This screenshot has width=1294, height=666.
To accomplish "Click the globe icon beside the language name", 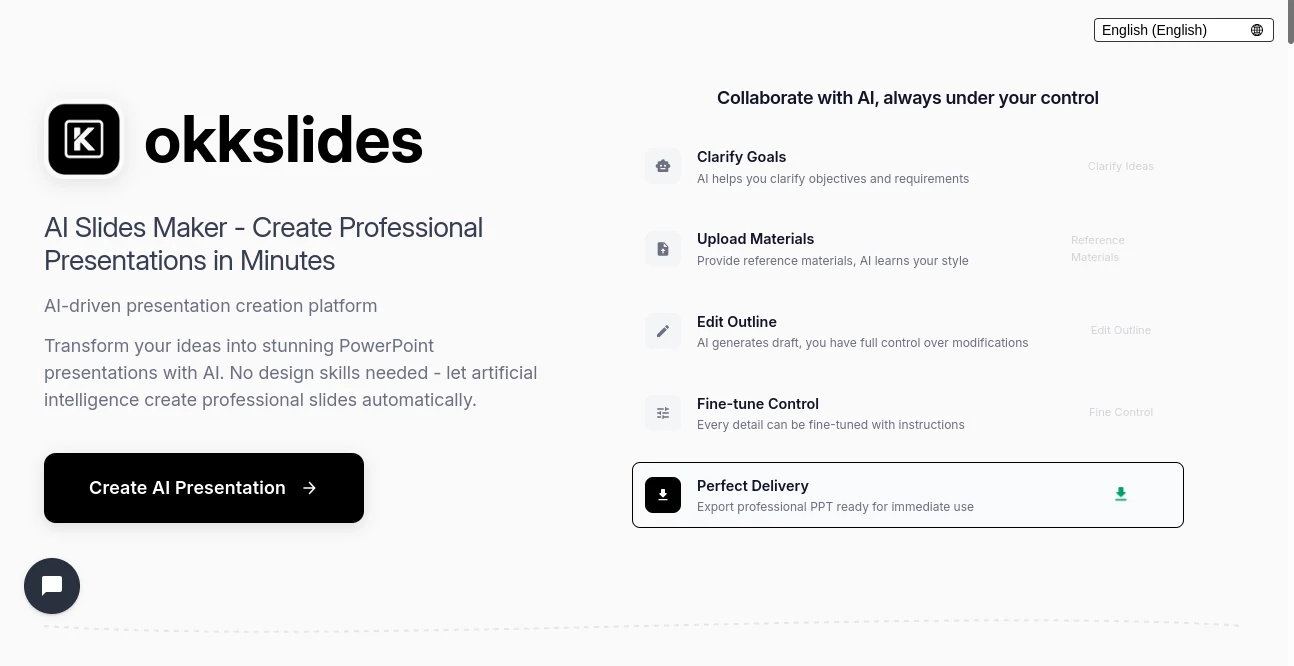I will 1257,30.
